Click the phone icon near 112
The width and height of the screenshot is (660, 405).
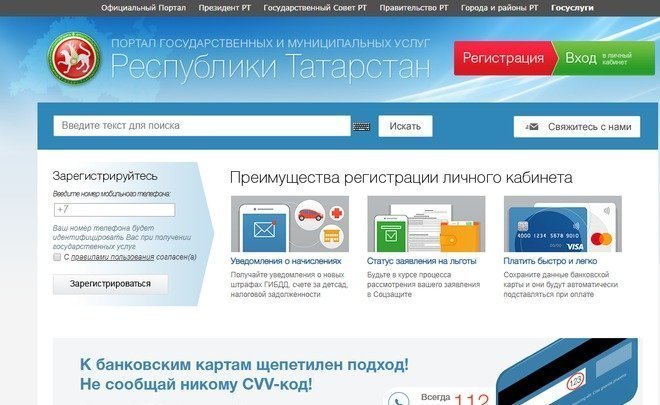click(x=399, y=398)
